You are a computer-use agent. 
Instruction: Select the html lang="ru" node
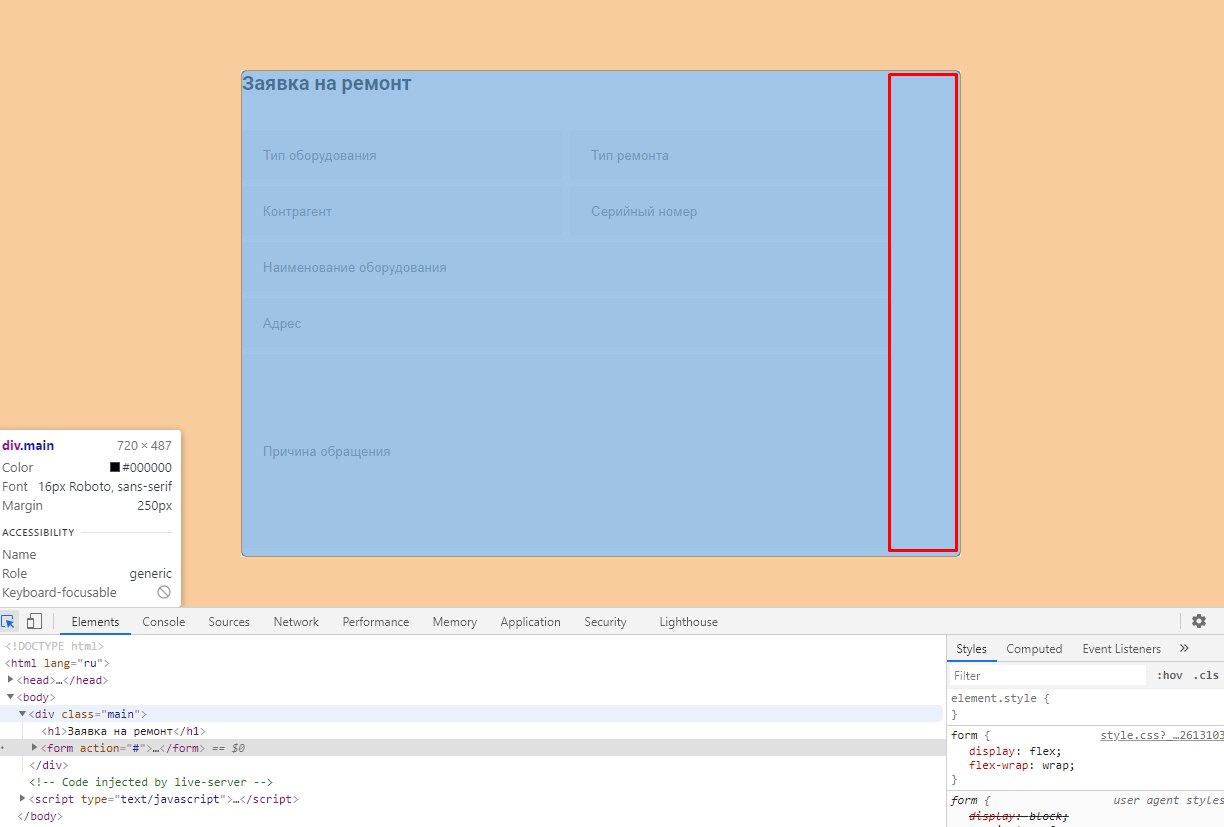(x=57, y=662)
